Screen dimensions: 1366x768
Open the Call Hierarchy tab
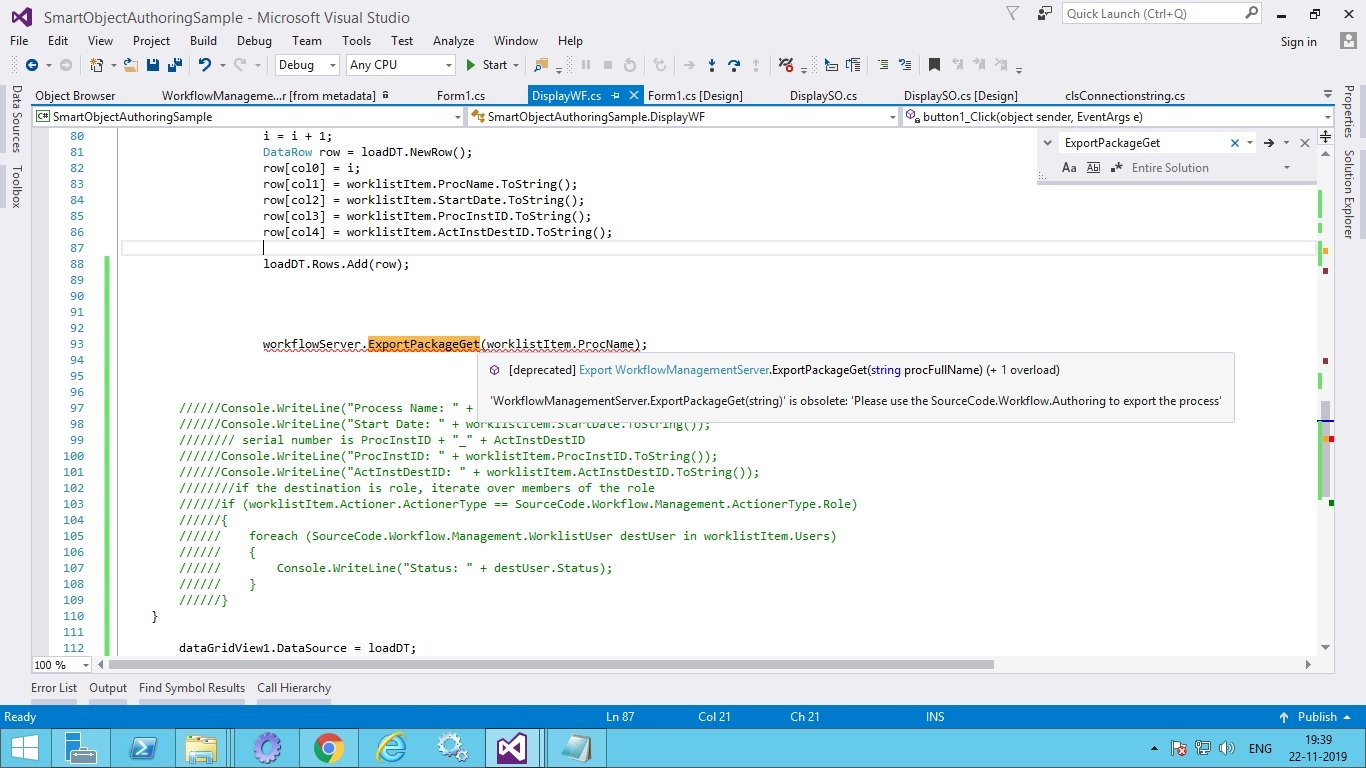[294, 688]
